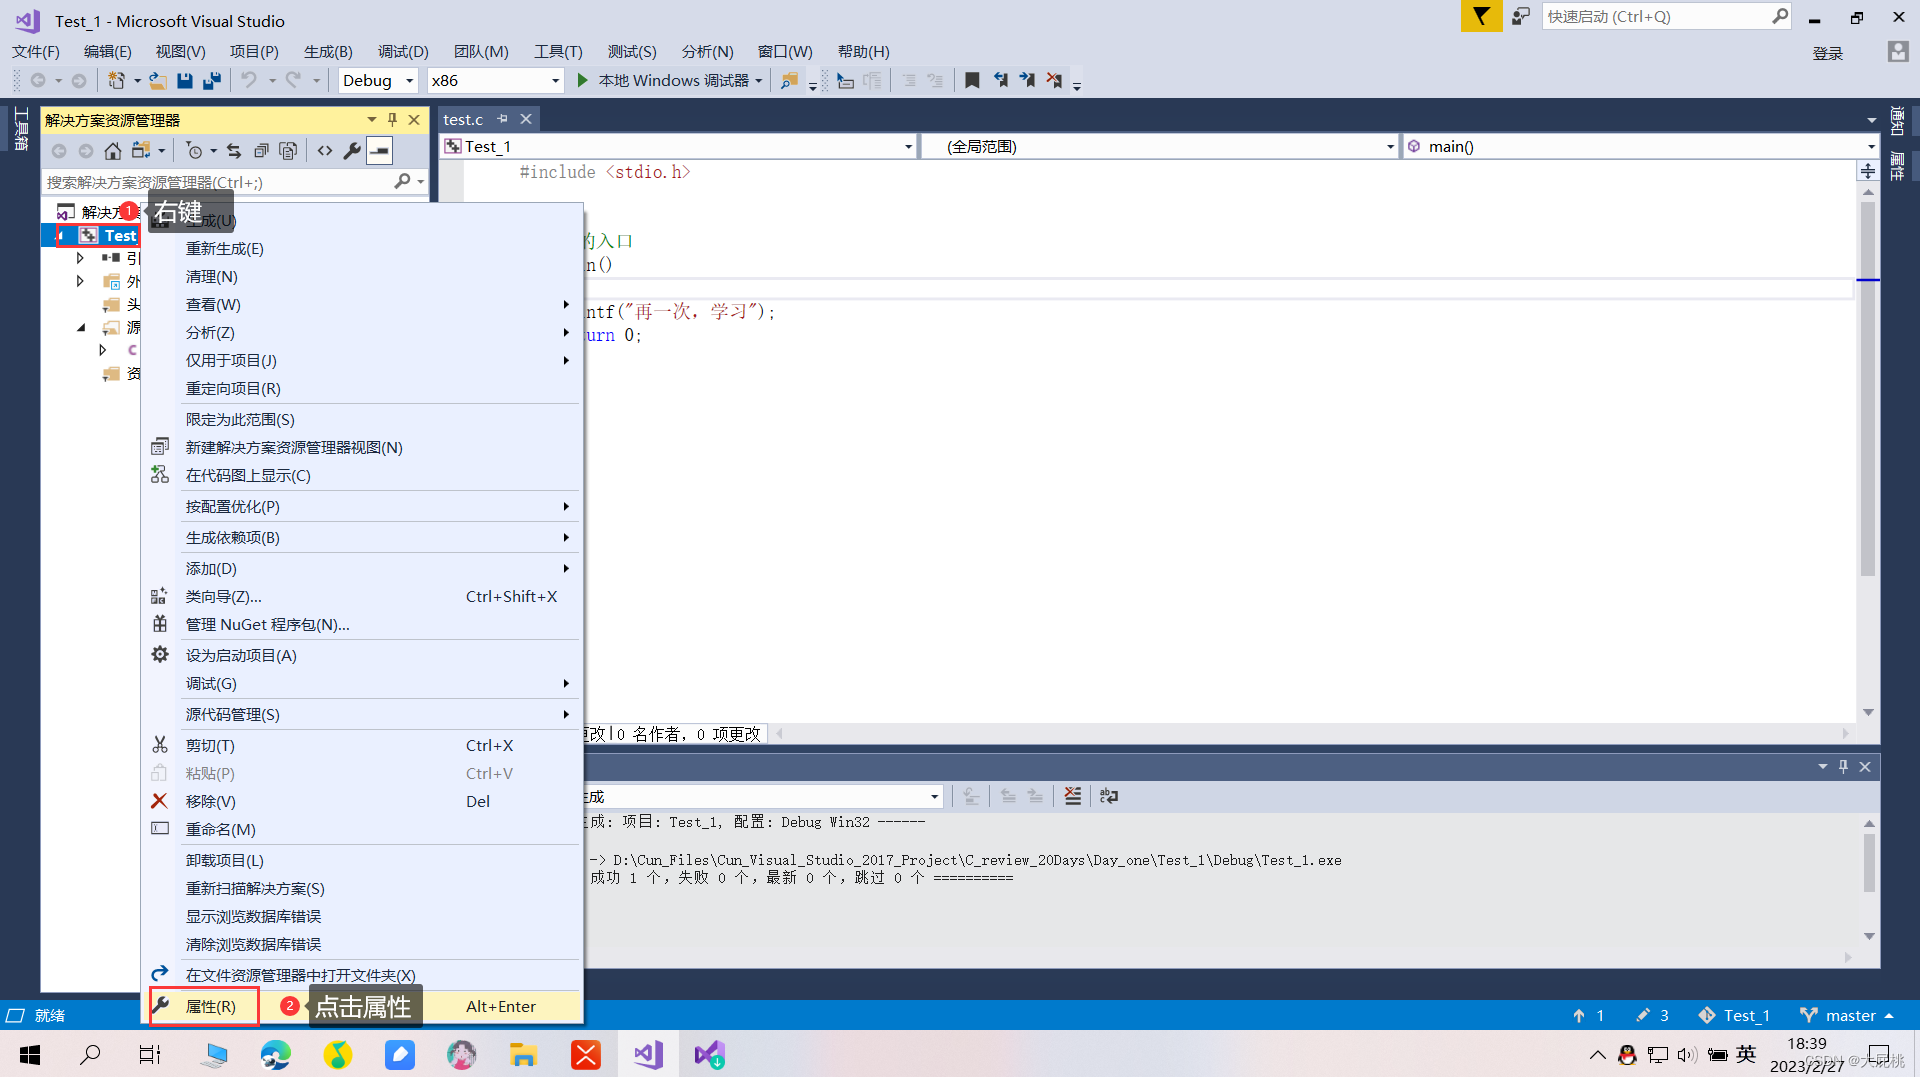1920x1077 pixels.
Task: Click Clear All icon in Output panel
Action: pos(1073,796)
